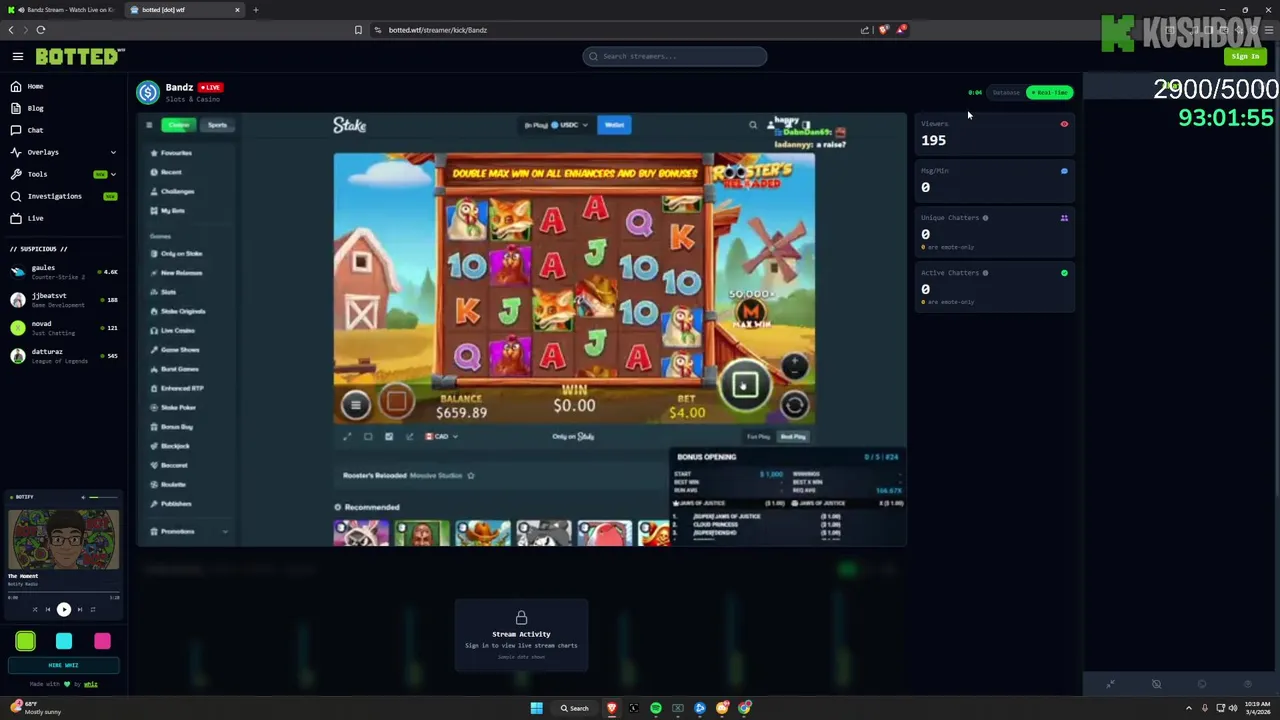1280x720 pixels.
Task: Click the Sign In button
Action: (1245, 56)
